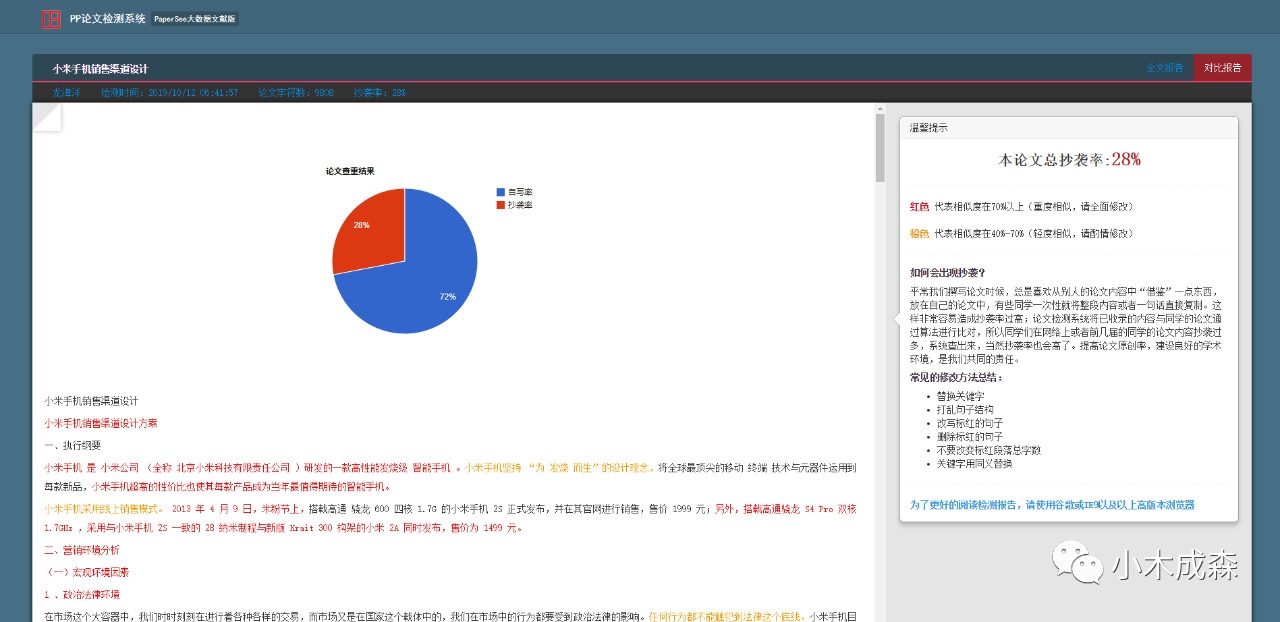The image size is (1280, 622).
Task: Click the 删除标红的句子 list item
Action: pos(970,437)
